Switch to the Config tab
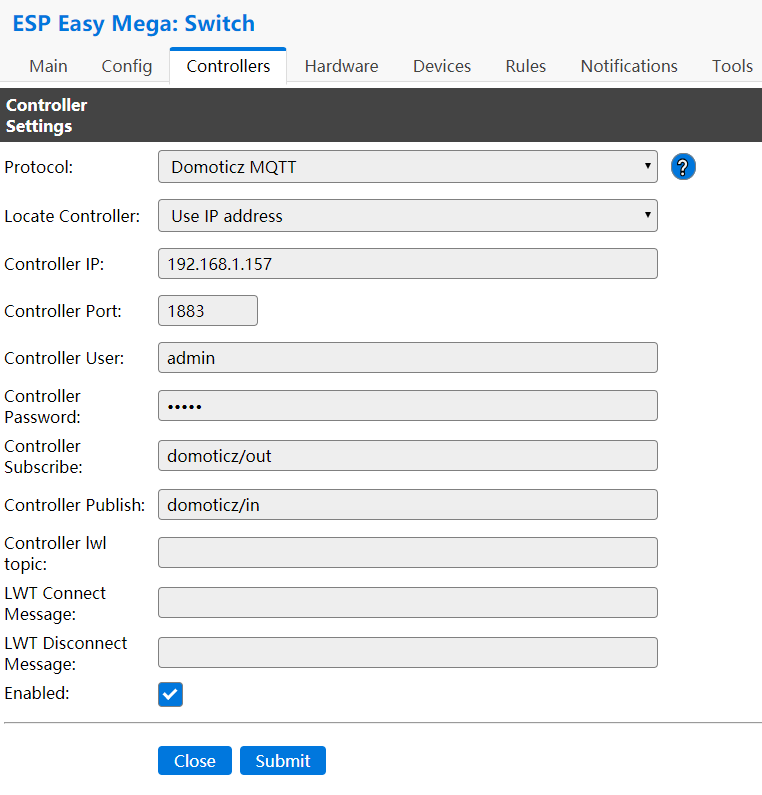Viewport: 762px width, 795px height. [x=127, y=66]
